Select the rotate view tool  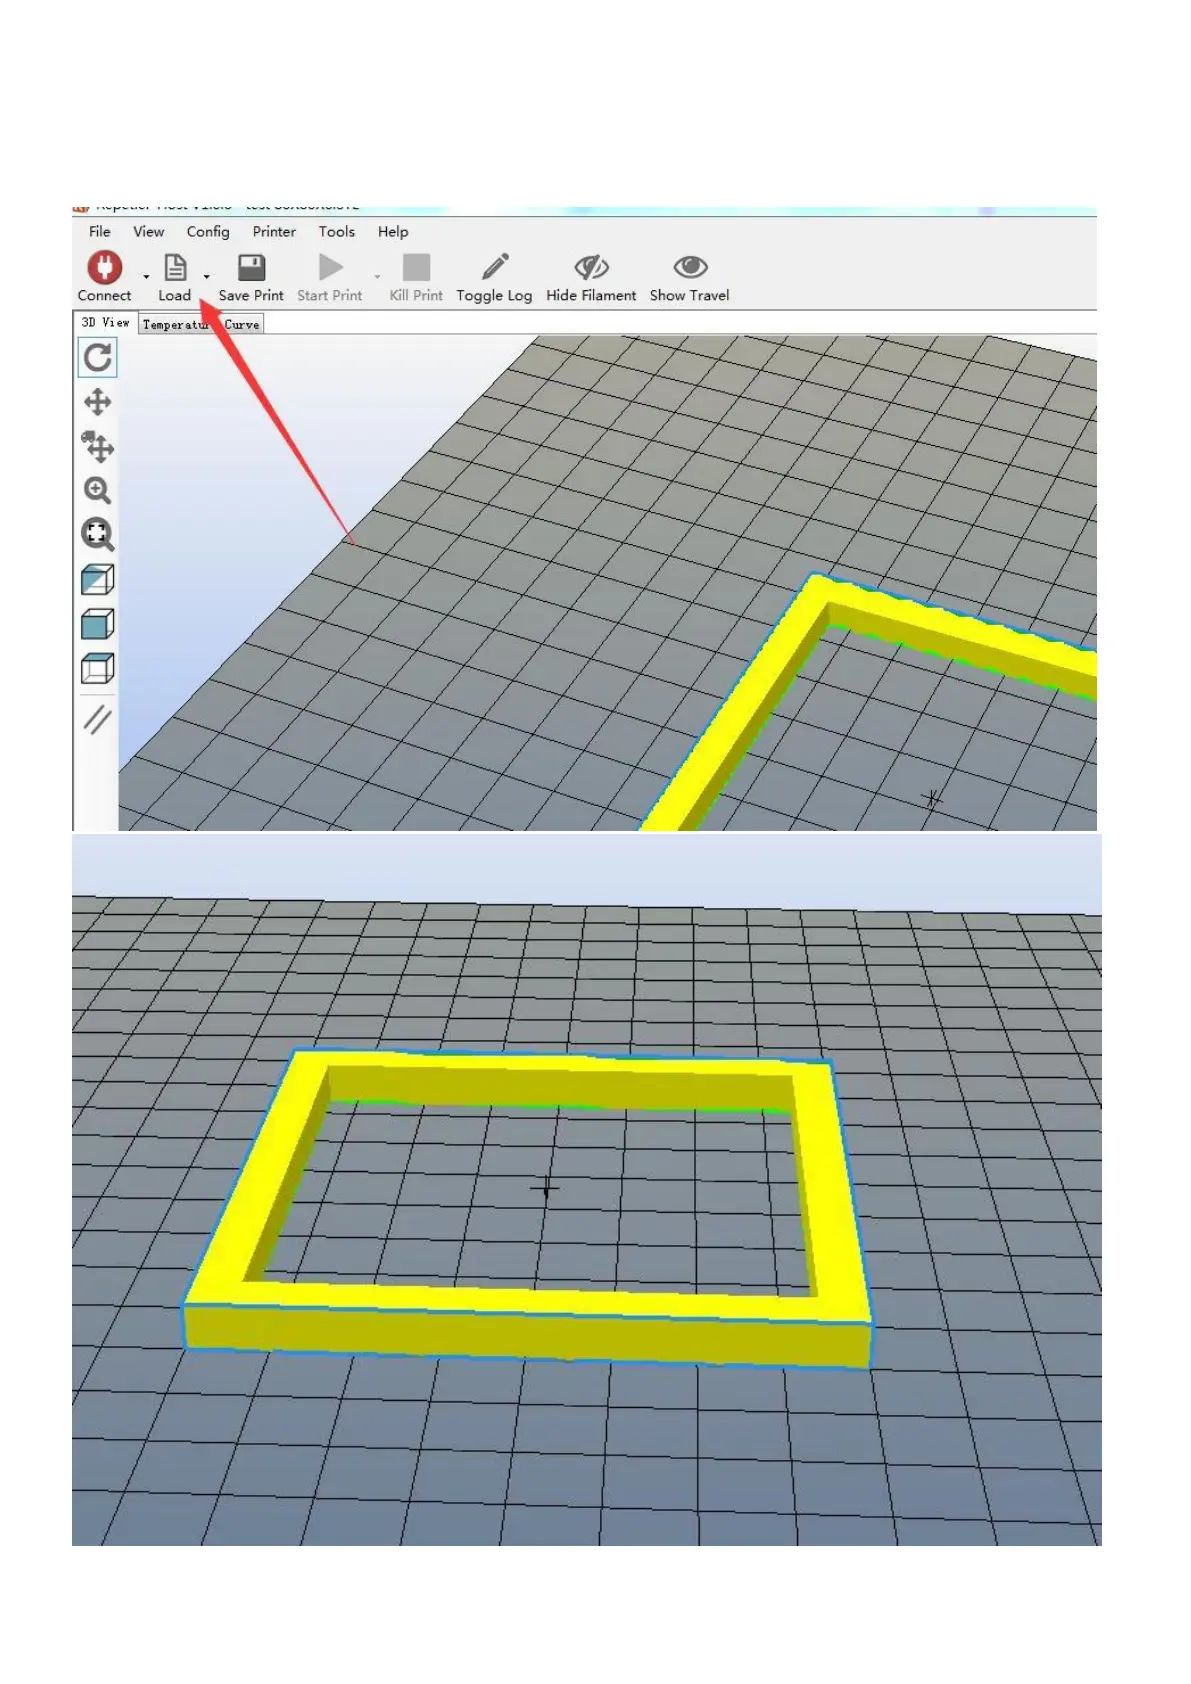(x=97, y=357)
